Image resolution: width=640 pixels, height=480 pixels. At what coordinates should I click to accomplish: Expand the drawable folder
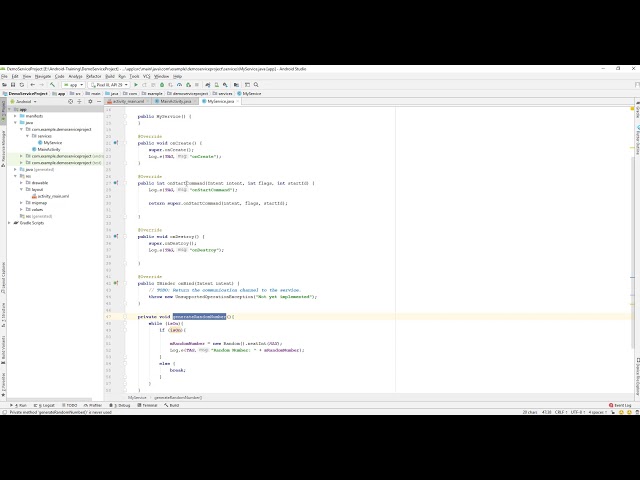pos(22,183)
